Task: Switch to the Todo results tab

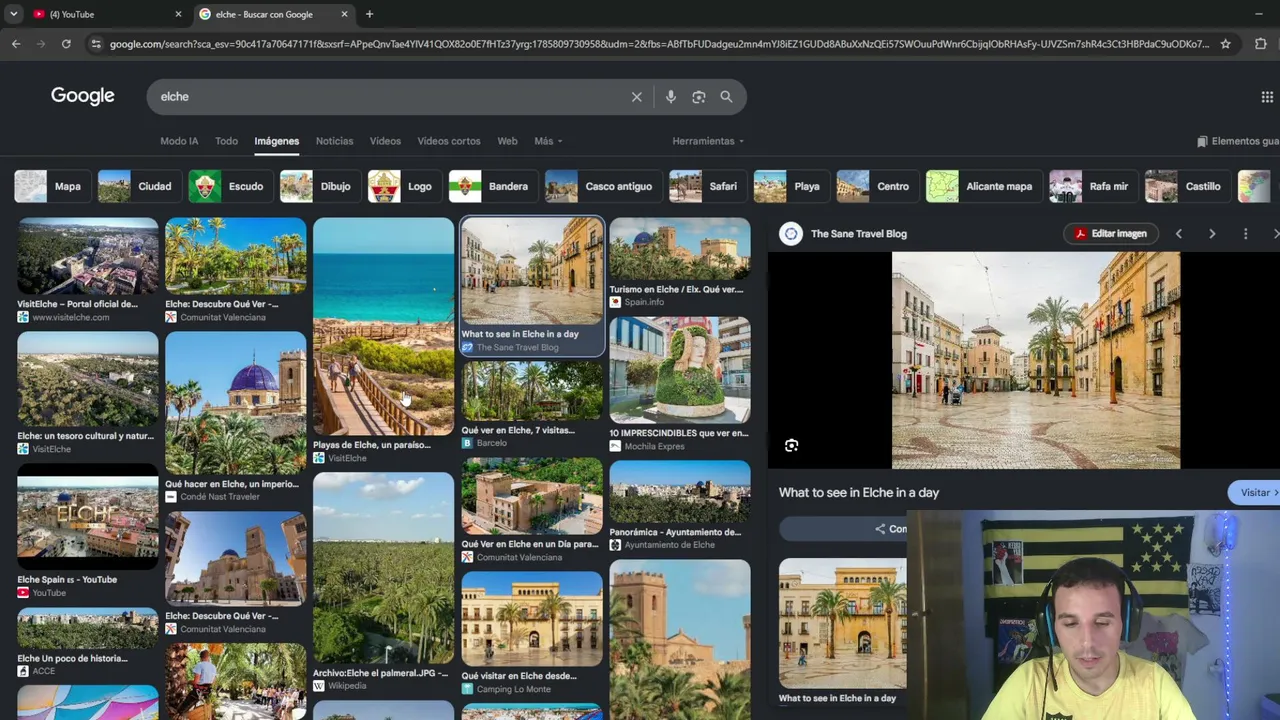Action: (226, 141)
